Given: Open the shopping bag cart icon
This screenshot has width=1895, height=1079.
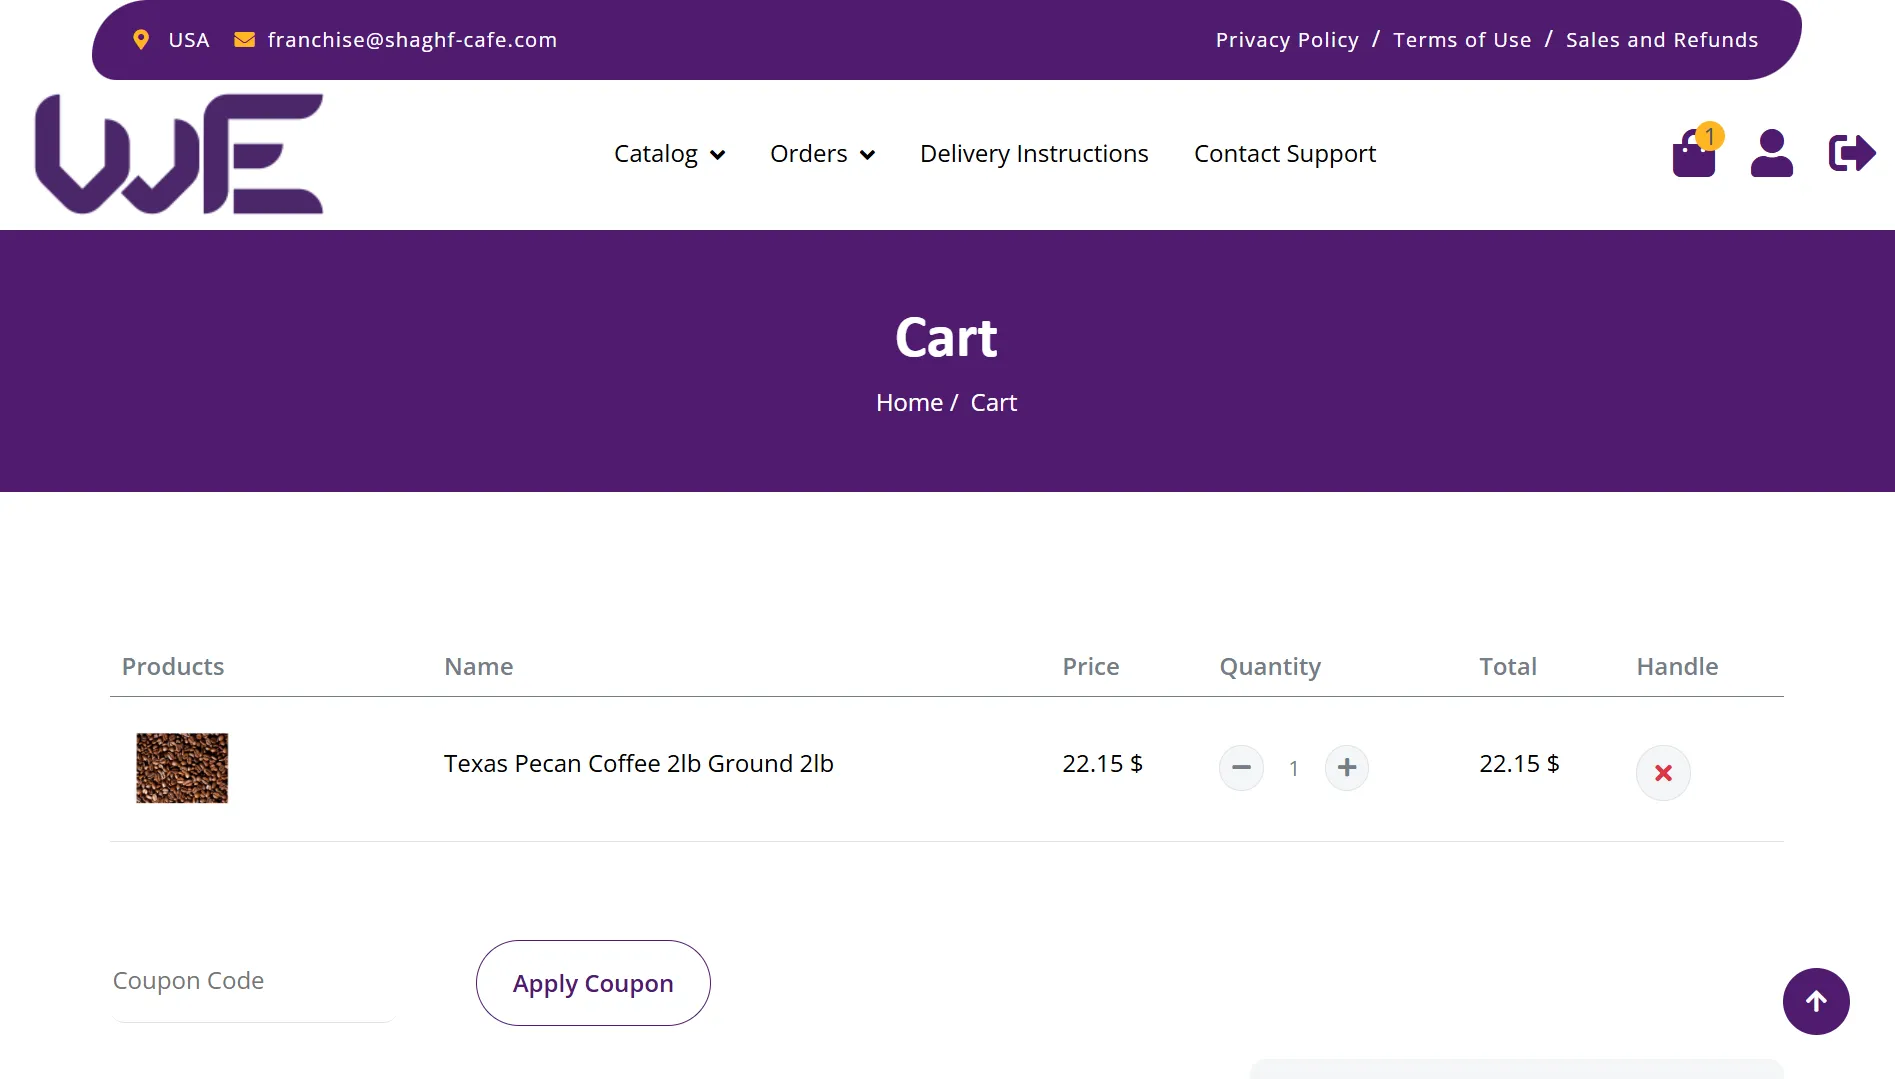Looking at the screenshot, I should click(x=1694, y=154).
